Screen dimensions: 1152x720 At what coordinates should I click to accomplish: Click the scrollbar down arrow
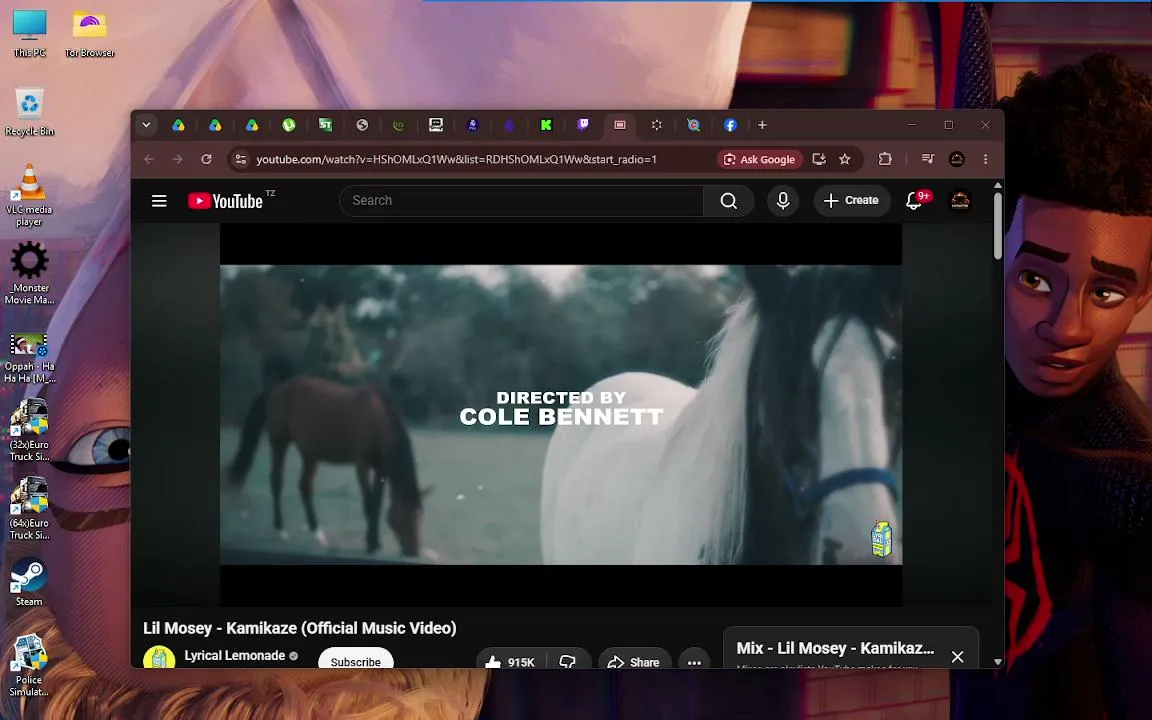pyautogui.click(x=997, y=661)
